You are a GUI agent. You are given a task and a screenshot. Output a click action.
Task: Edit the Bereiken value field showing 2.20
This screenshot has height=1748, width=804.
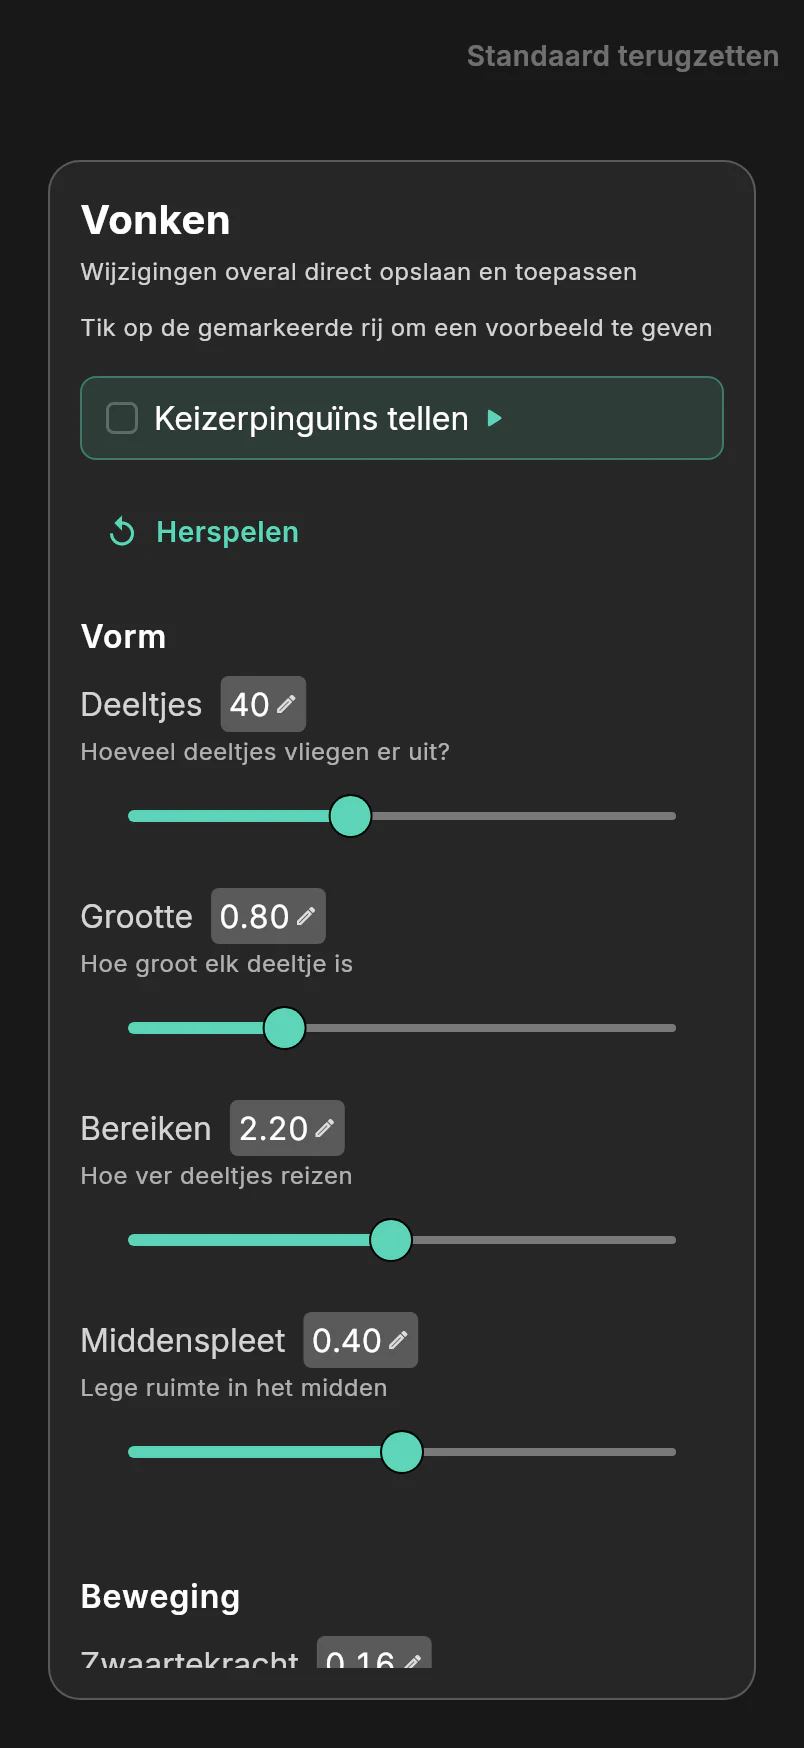(287, 1128)
